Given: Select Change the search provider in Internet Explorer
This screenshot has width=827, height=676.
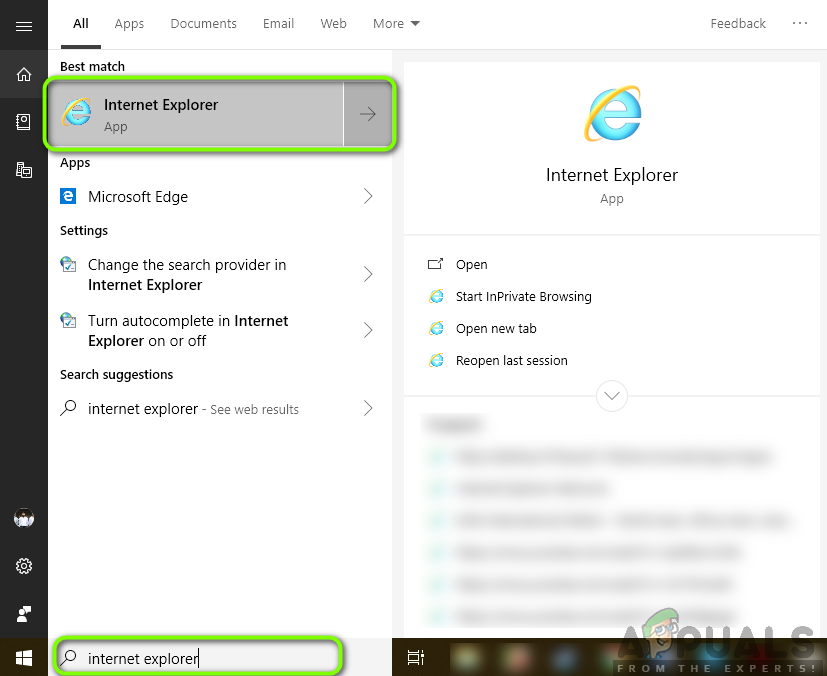Looking at the screenshot, I should [220, 274].
